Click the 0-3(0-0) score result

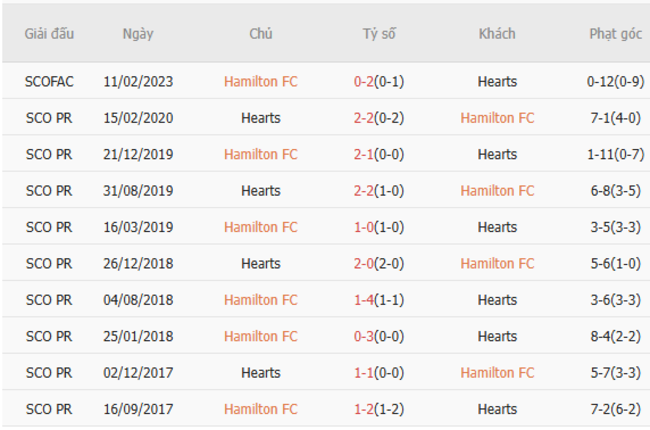coord(379,336)
